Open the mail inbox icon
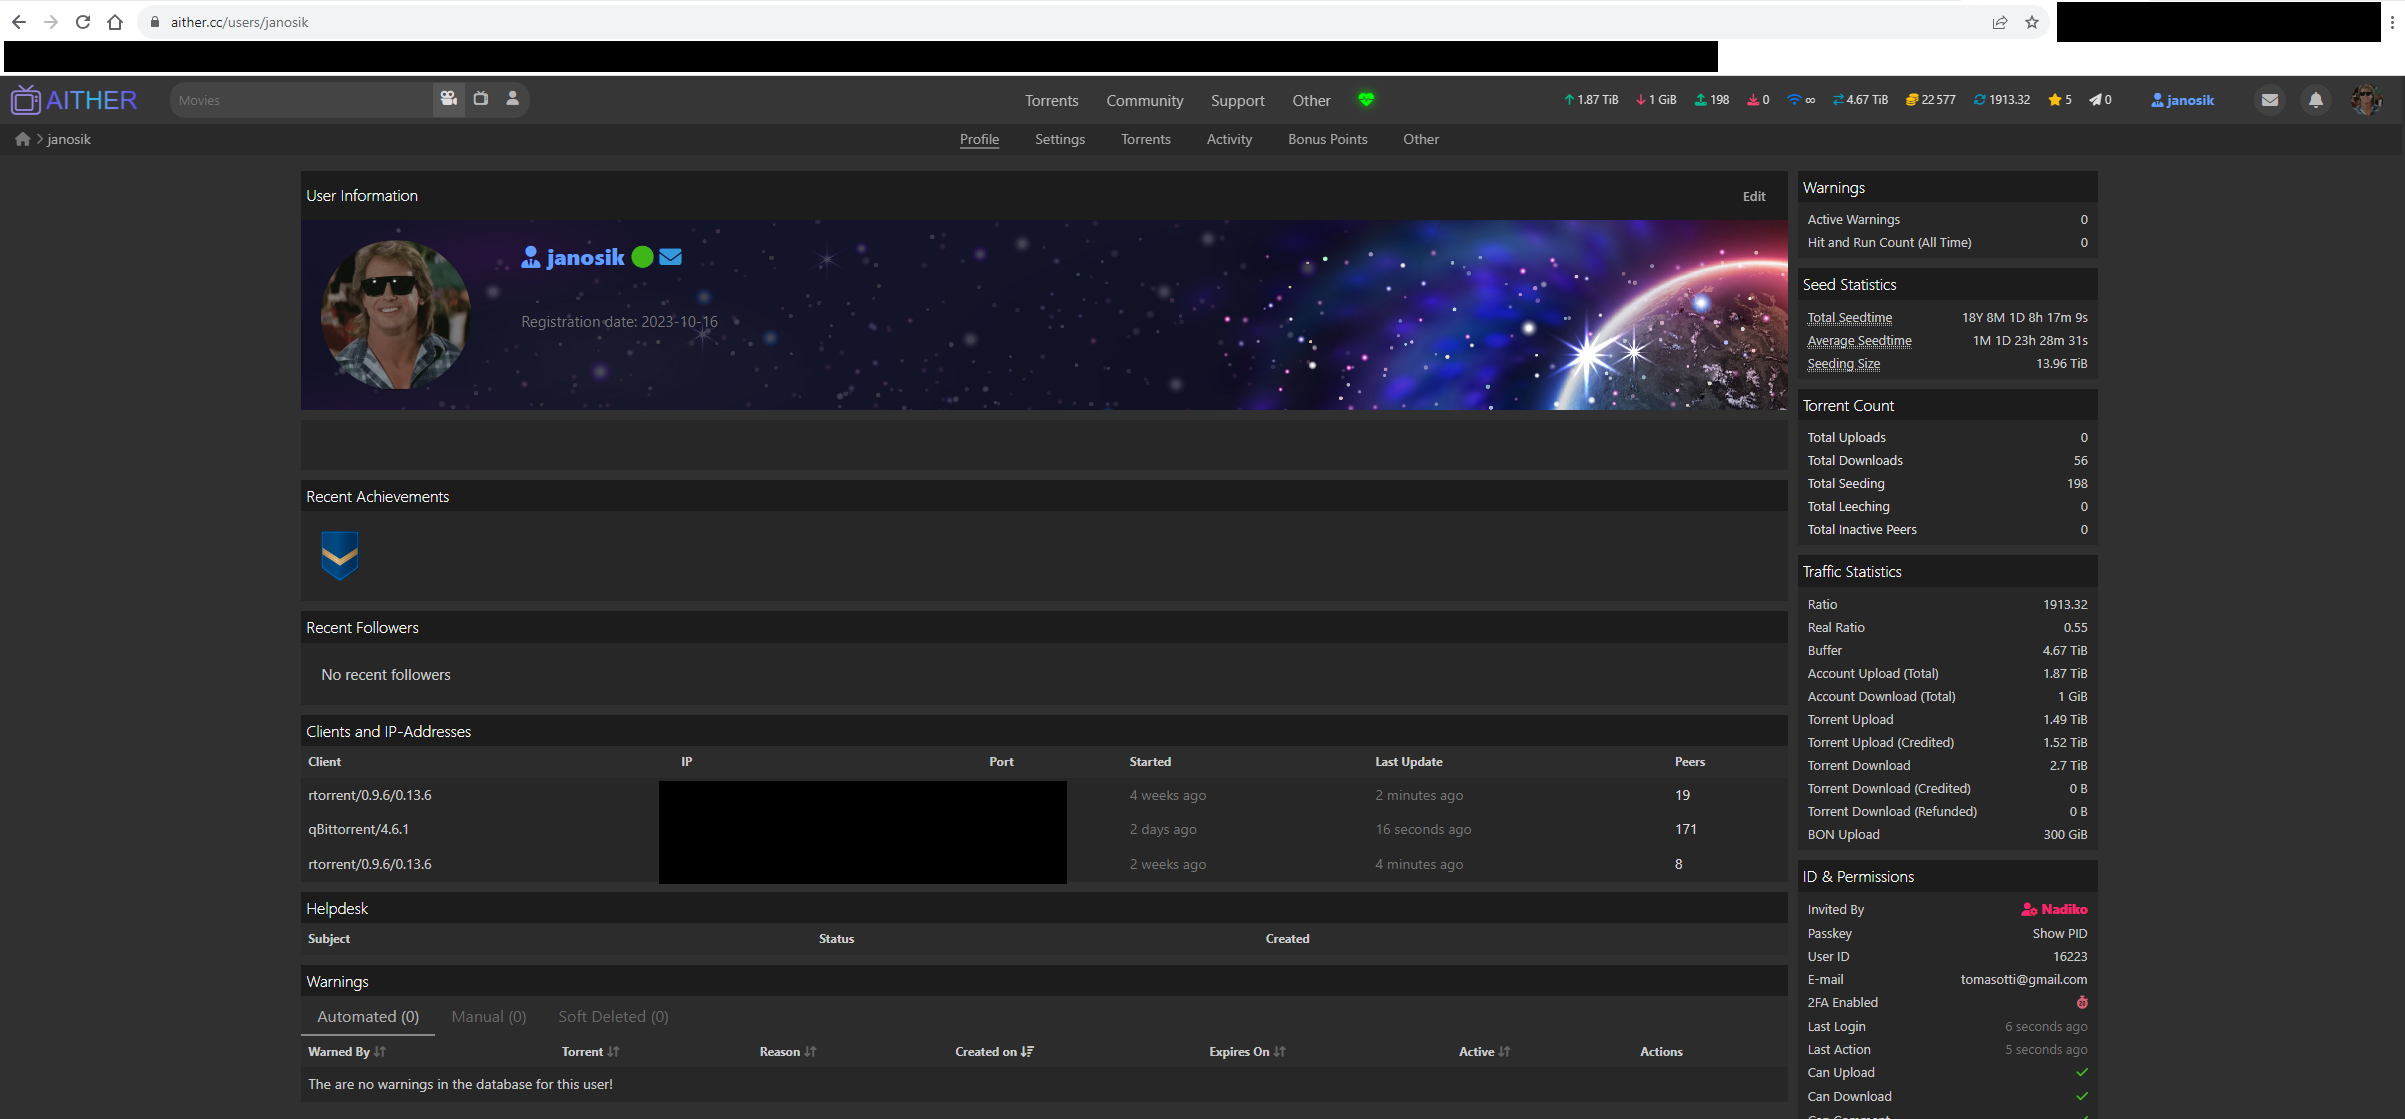This screenshot has height=1119, width=2405. [x=2270, y=100]
